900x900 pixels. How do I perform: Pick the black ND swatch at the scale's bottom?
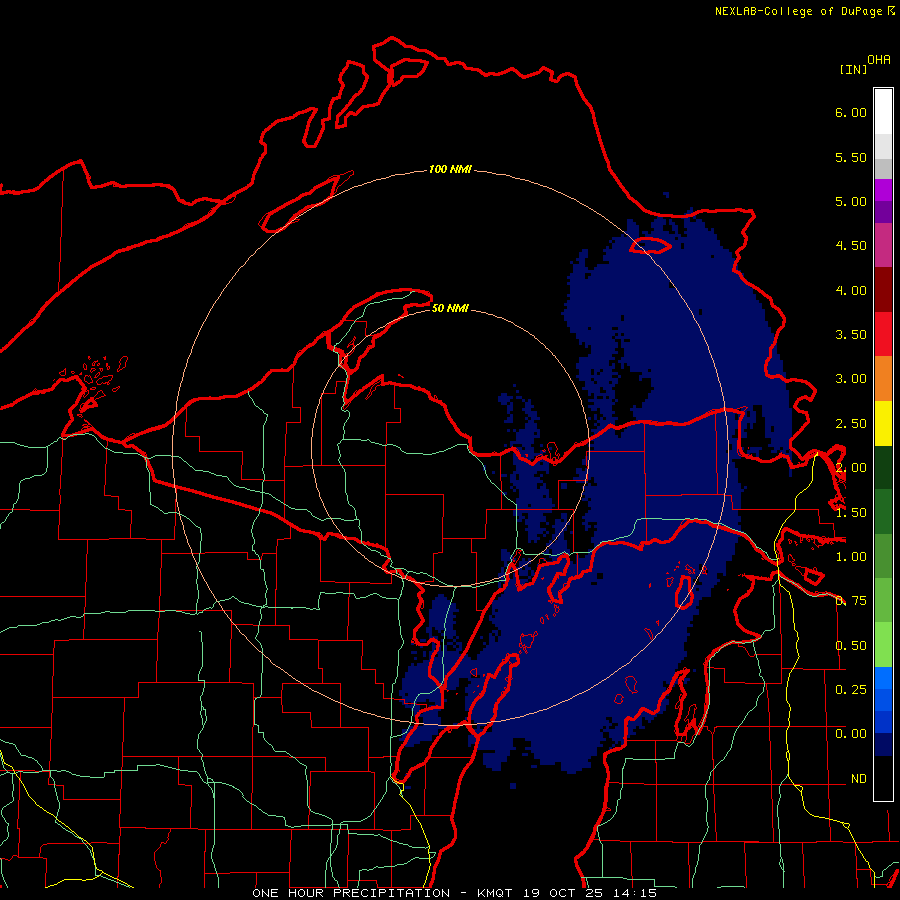(883, 778)
